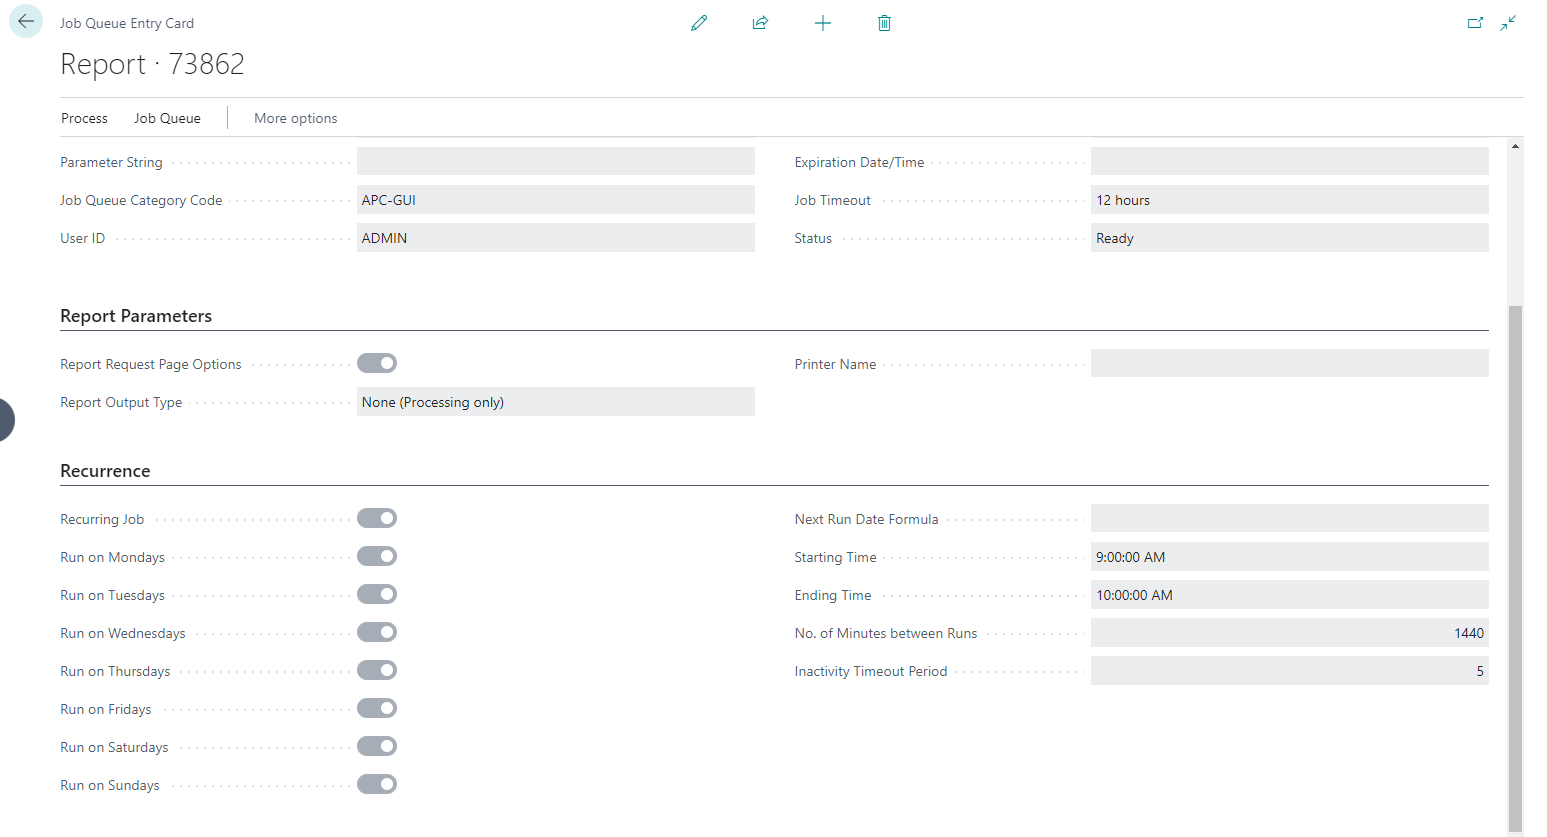Click the User ID field showing ADMIN
Viewport: 1547px width, 837px height.
coord(556,238)
